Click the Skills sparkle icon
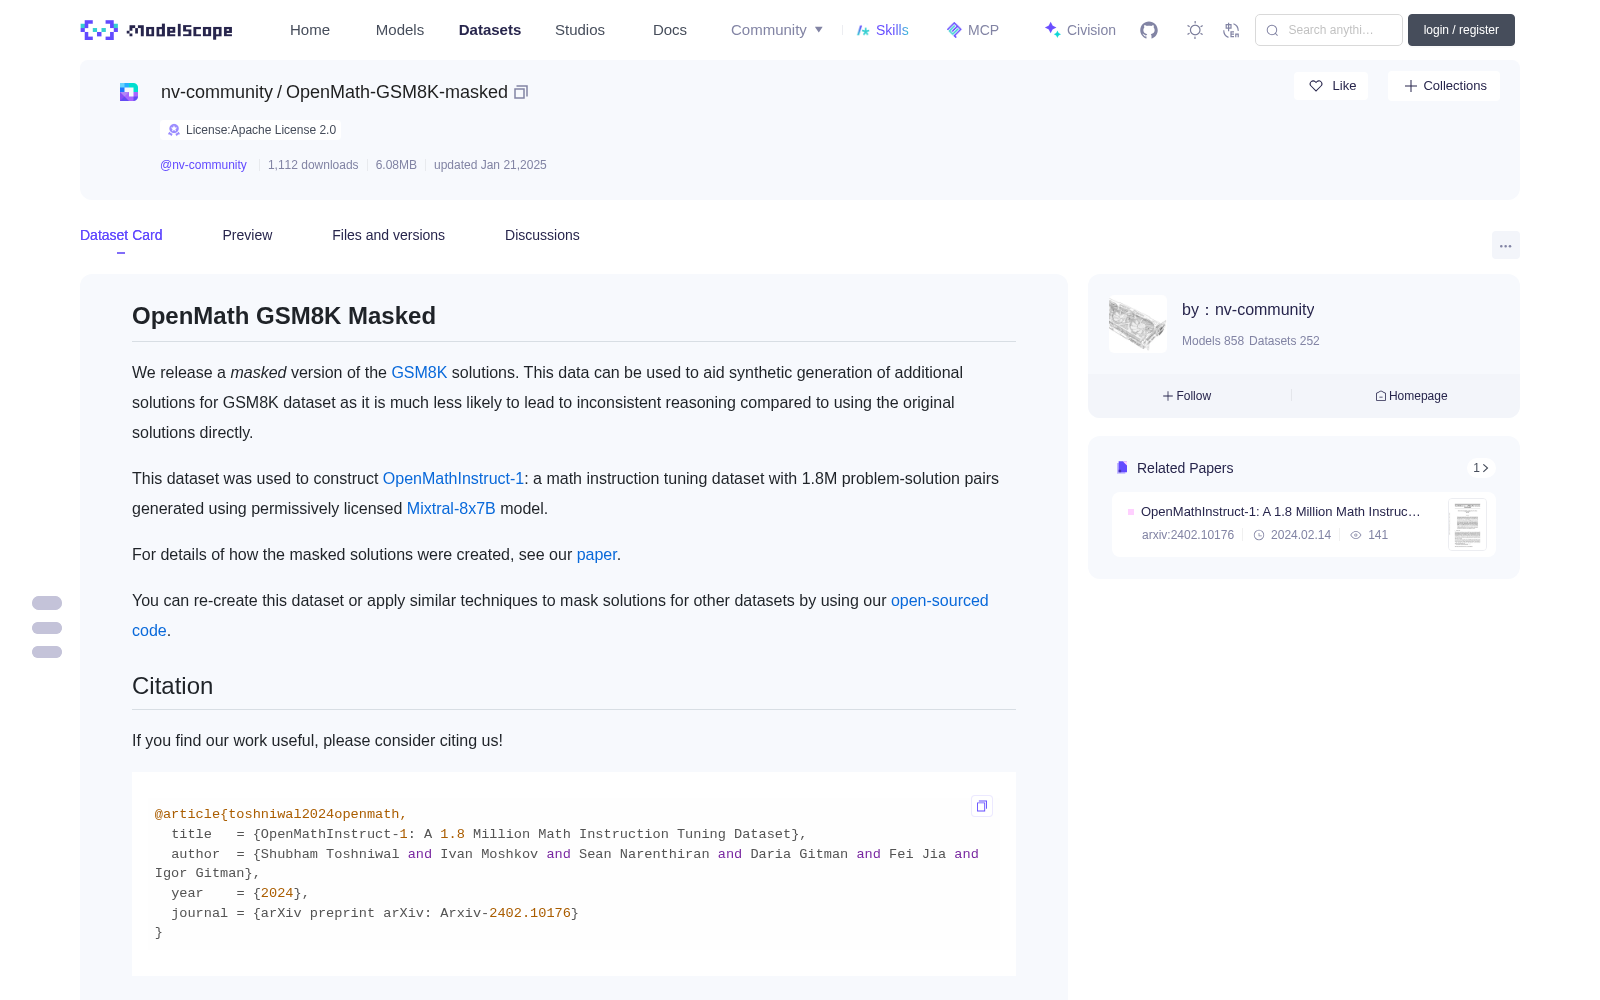Viewport: 1600px width, 1000px height. [x=863, y=30]
